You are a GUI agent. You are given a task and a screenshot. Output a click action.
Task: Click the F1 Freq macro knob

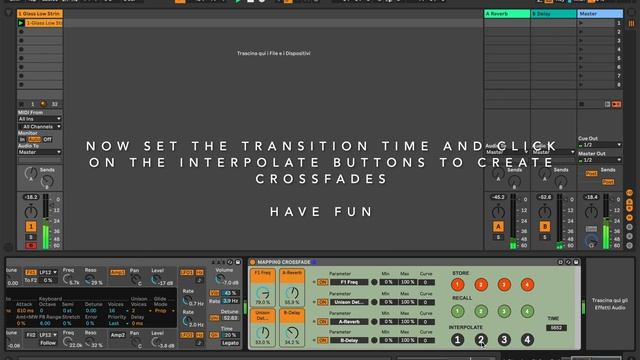262,293
